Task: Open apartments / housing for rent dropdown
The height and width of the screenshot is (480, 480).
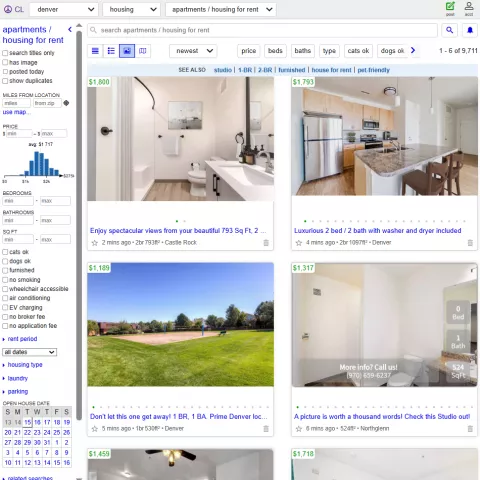Action: click(x=221, y=9)
